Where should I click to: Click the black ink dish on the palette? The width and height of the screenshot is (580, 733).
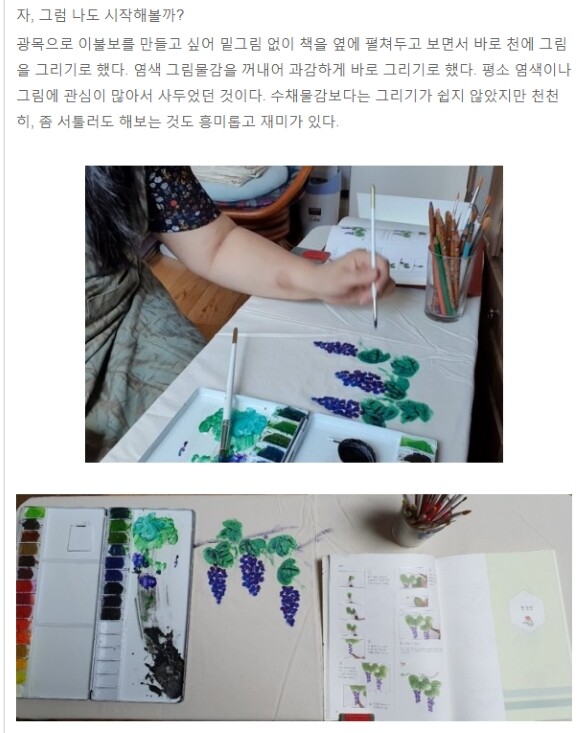(x=357, y=449)
